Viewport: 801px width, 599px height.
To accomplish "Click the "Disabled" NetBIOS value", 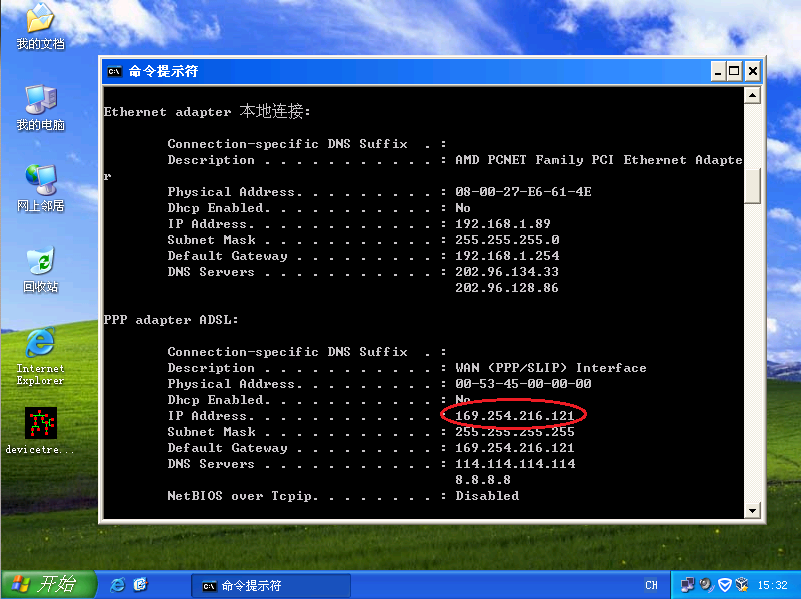I will [x=487, y=496].
